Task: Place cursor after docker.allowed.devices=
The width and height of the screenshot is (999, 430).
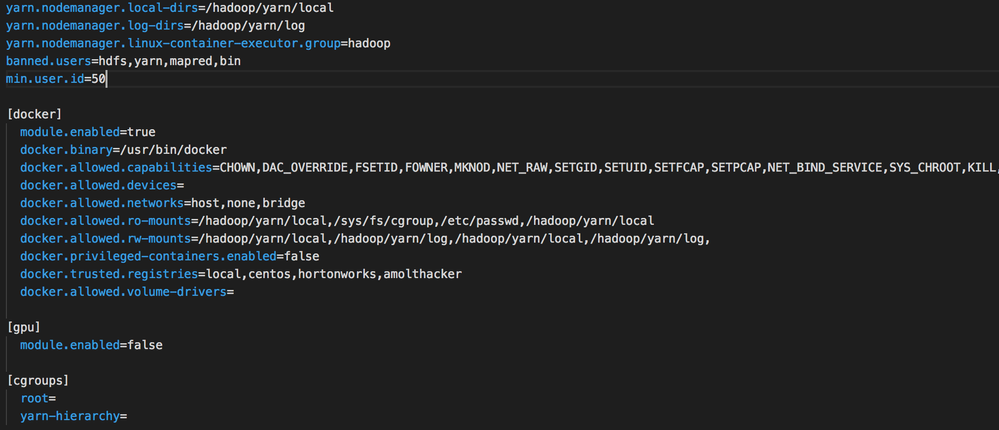Action: pos(187,186)
